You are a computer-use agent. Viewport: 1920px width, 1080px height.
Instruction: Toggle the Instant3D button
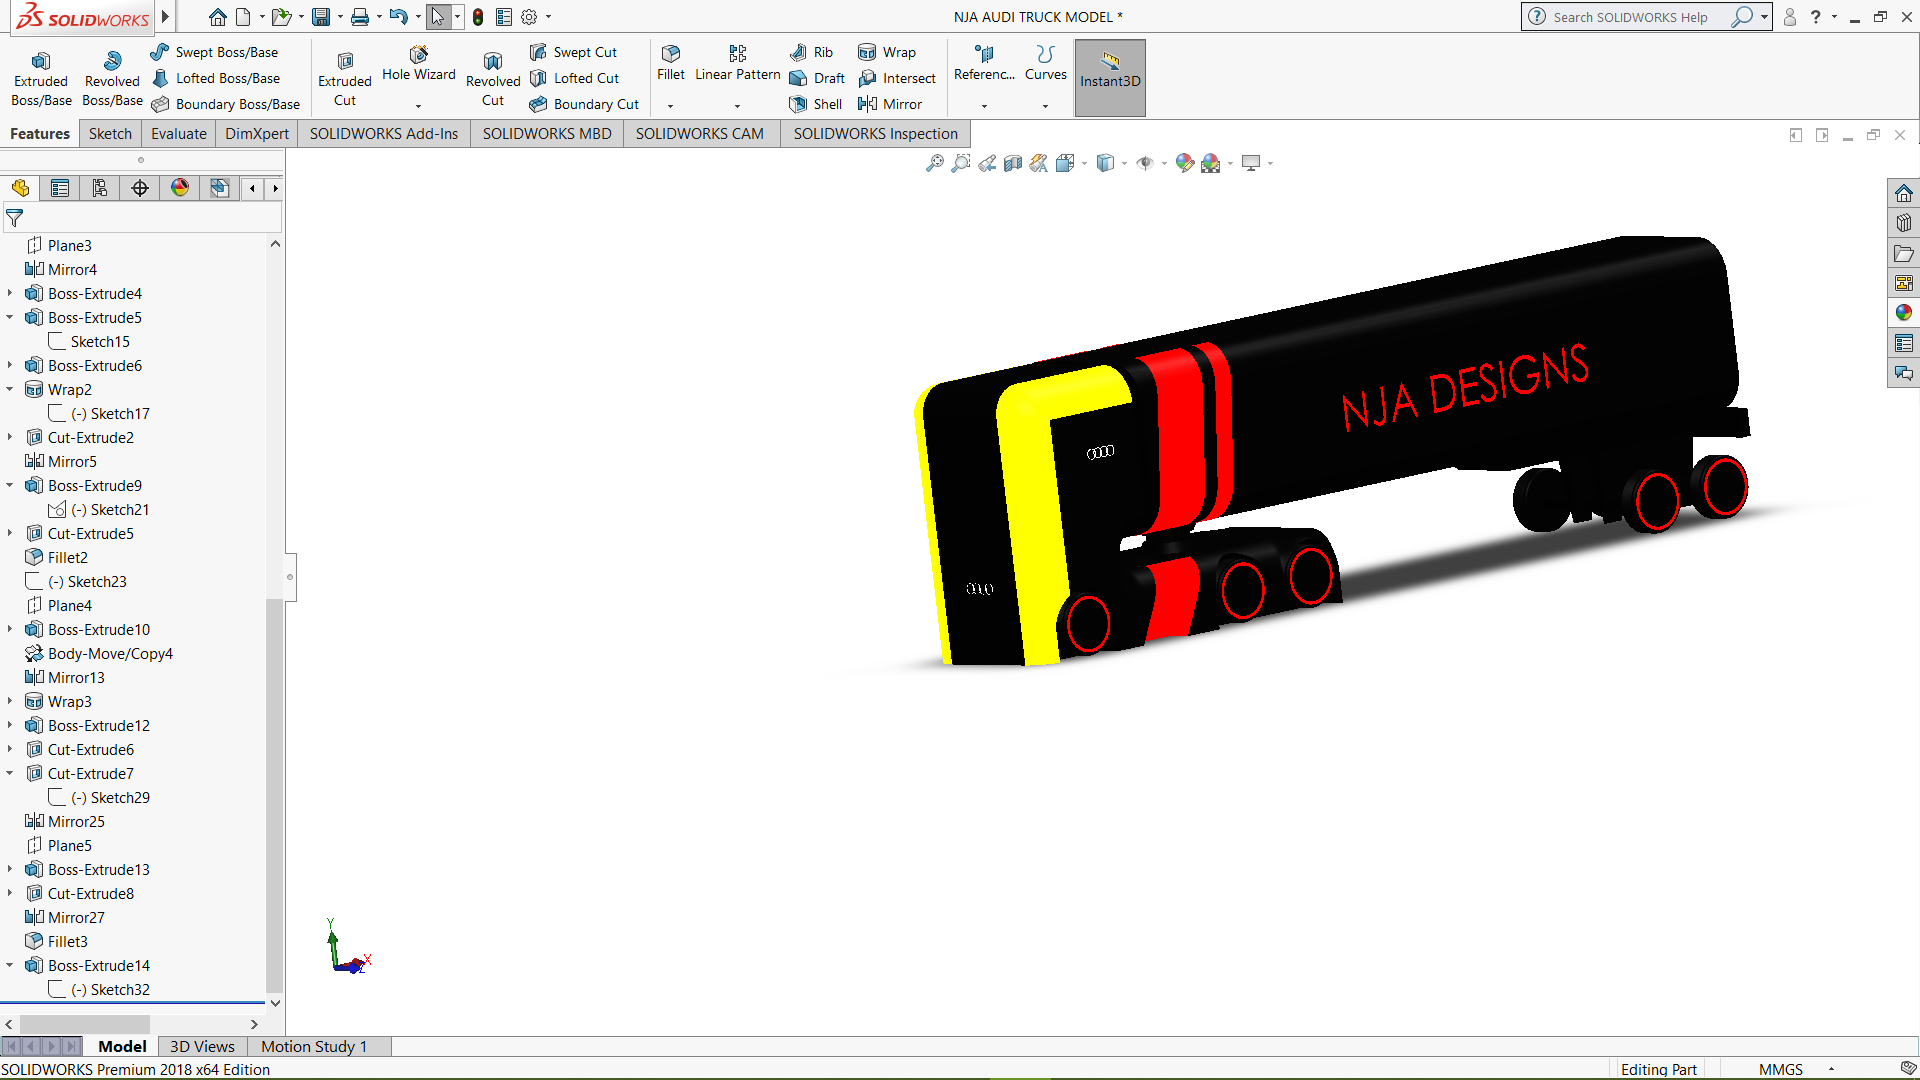pos(1110,77)
